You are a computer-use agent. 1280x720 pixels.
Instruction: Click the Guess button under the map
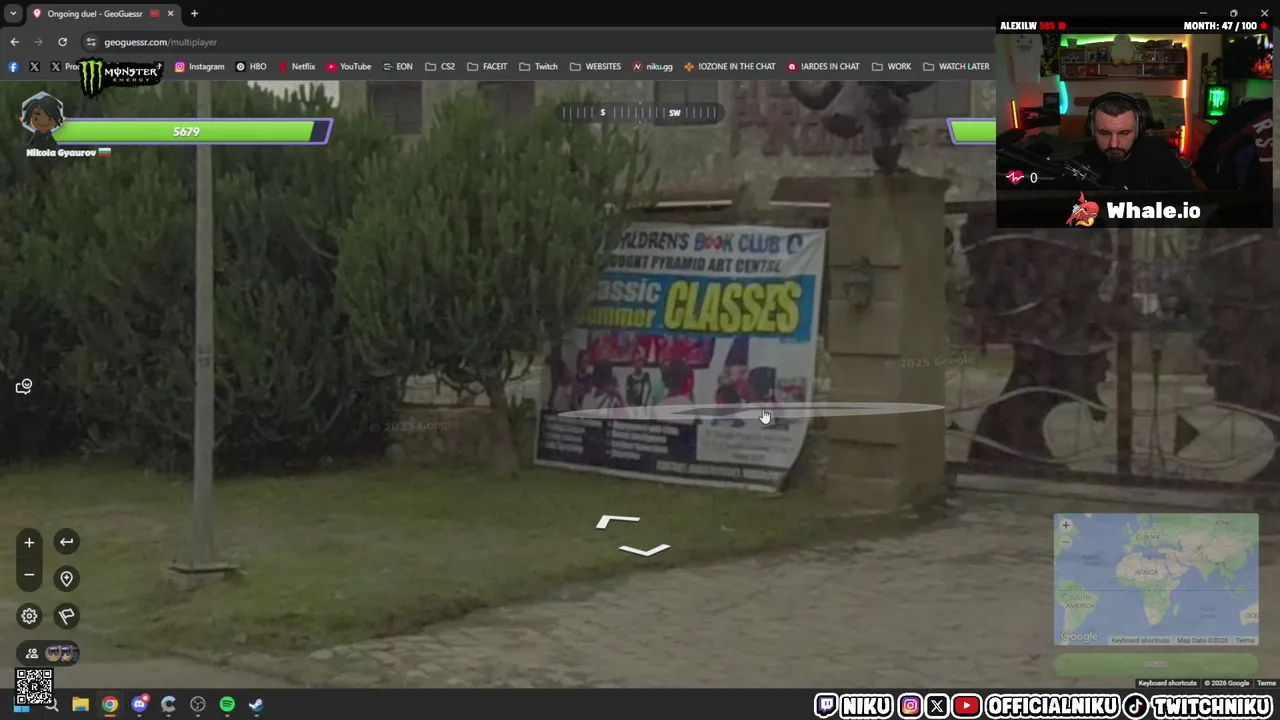(x=1156, y=664)
